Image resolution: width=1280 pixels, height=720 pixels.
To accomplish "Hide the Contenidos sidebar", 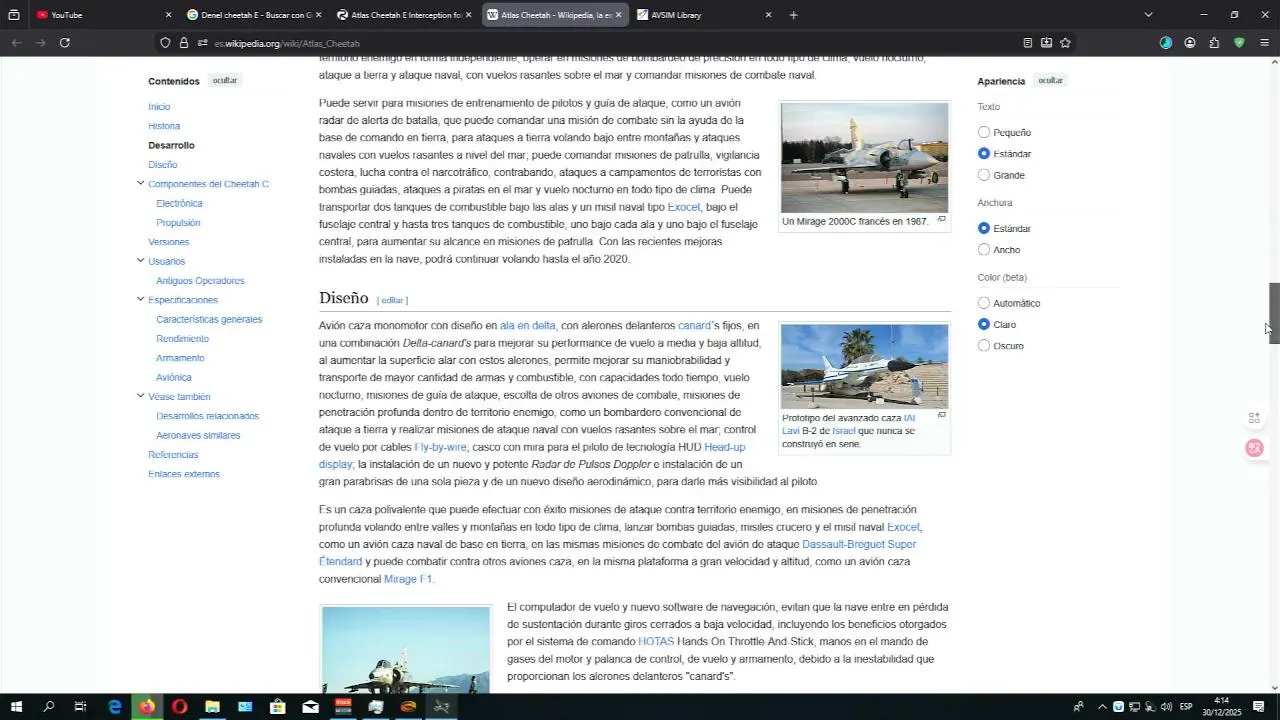I will [224, 80].
